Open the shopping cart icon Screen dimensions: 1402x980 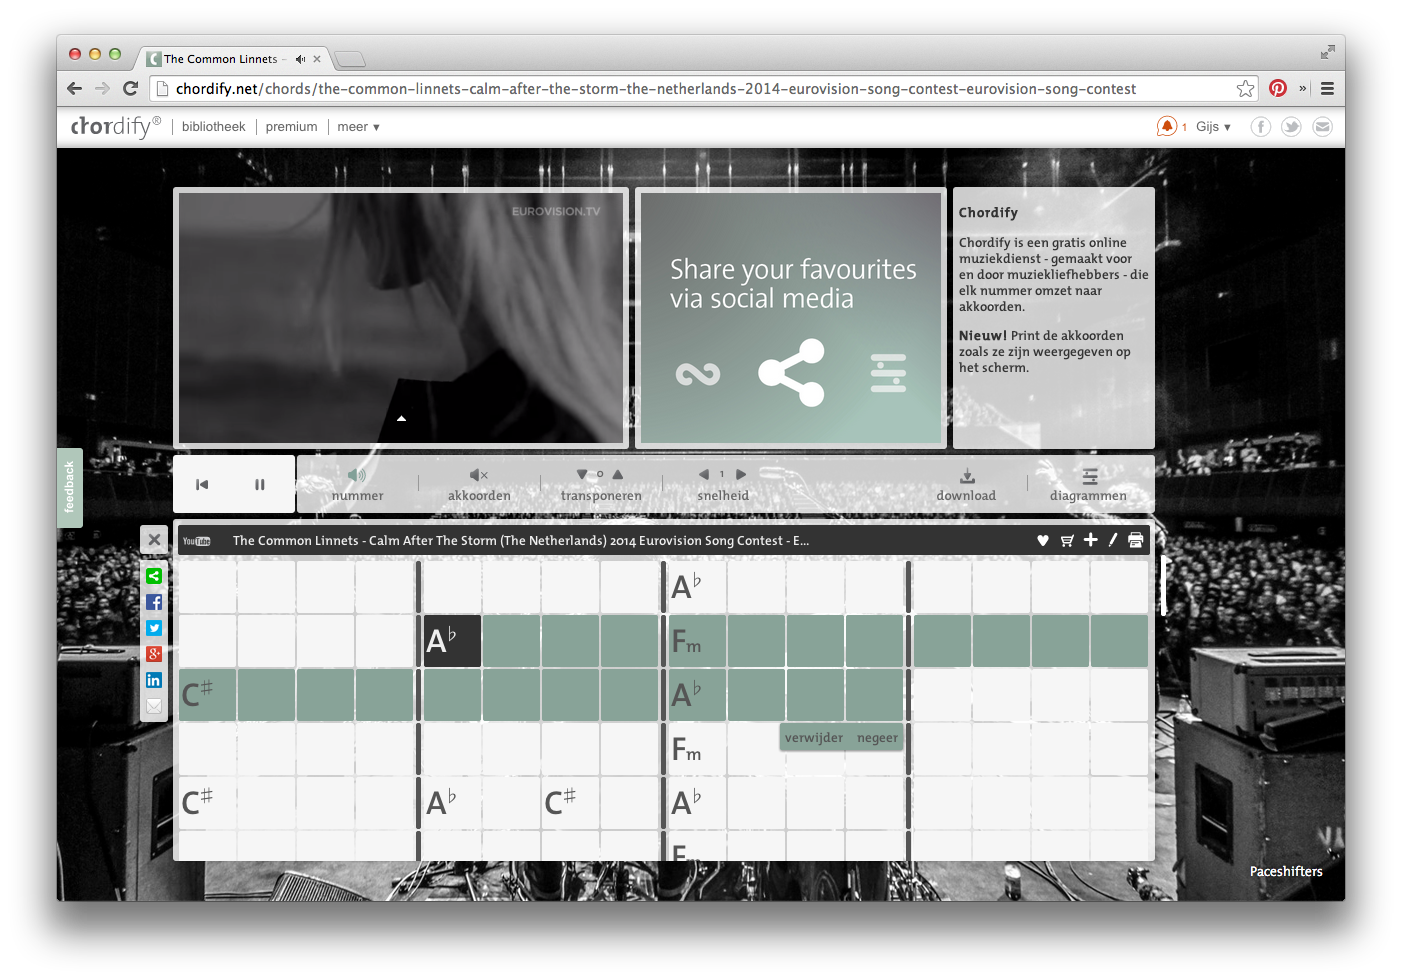pyautogui.click(x=1067, y=540)
